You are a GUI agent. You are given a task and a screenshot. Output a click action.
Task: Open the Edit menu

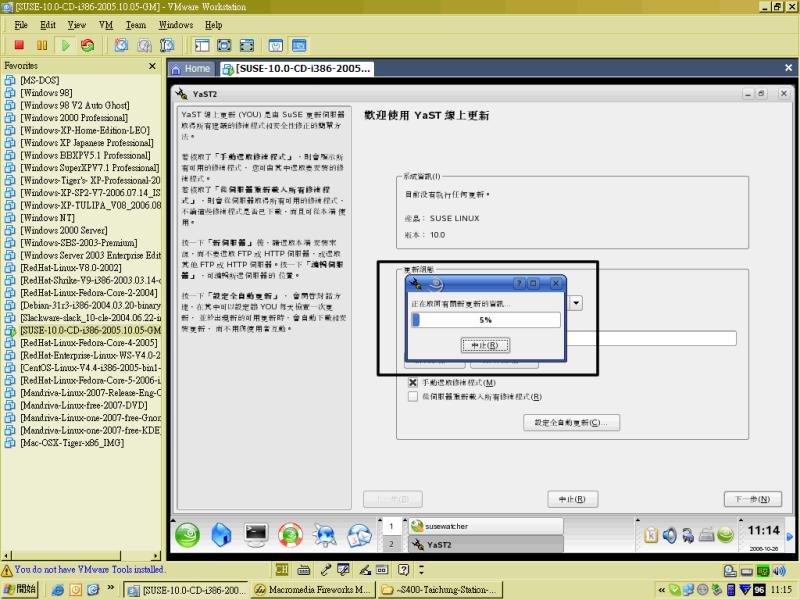[48, 25]
